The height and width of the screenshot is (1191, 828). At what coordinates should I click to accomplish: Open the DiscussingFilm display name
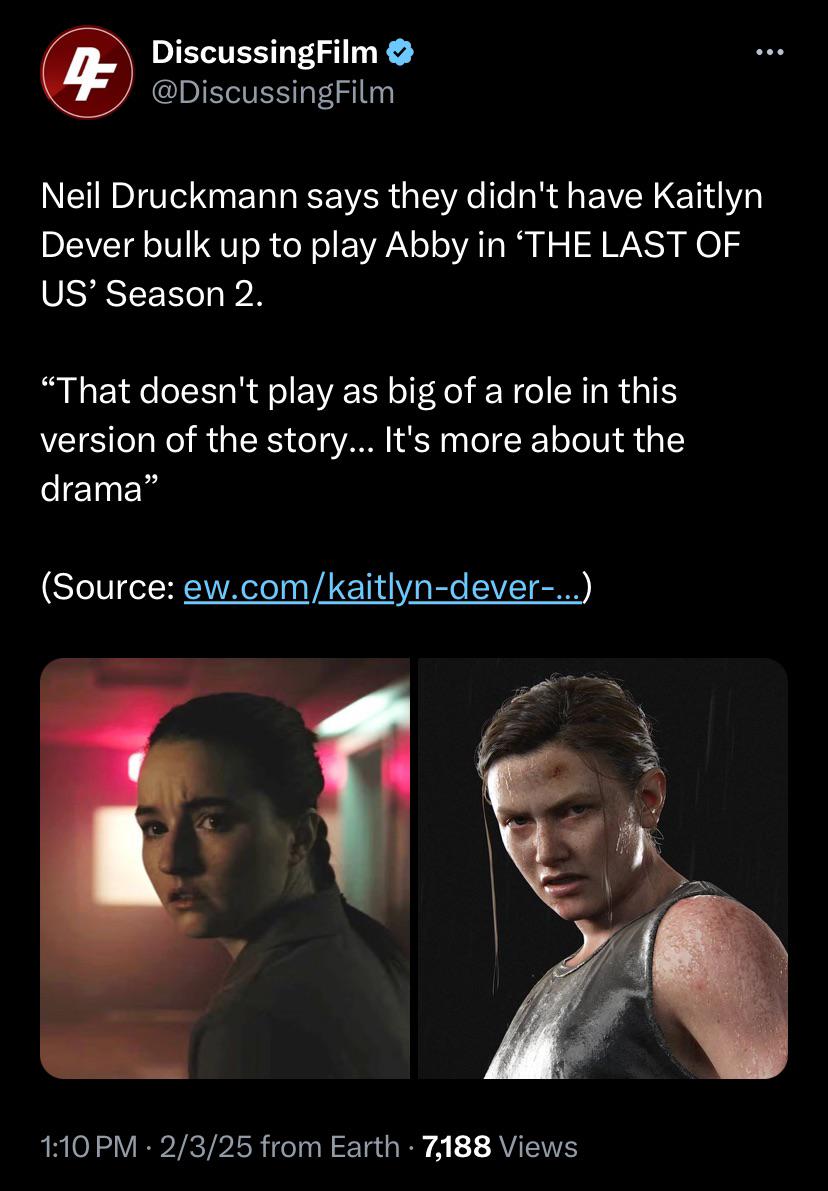click(x=264, y=52)
